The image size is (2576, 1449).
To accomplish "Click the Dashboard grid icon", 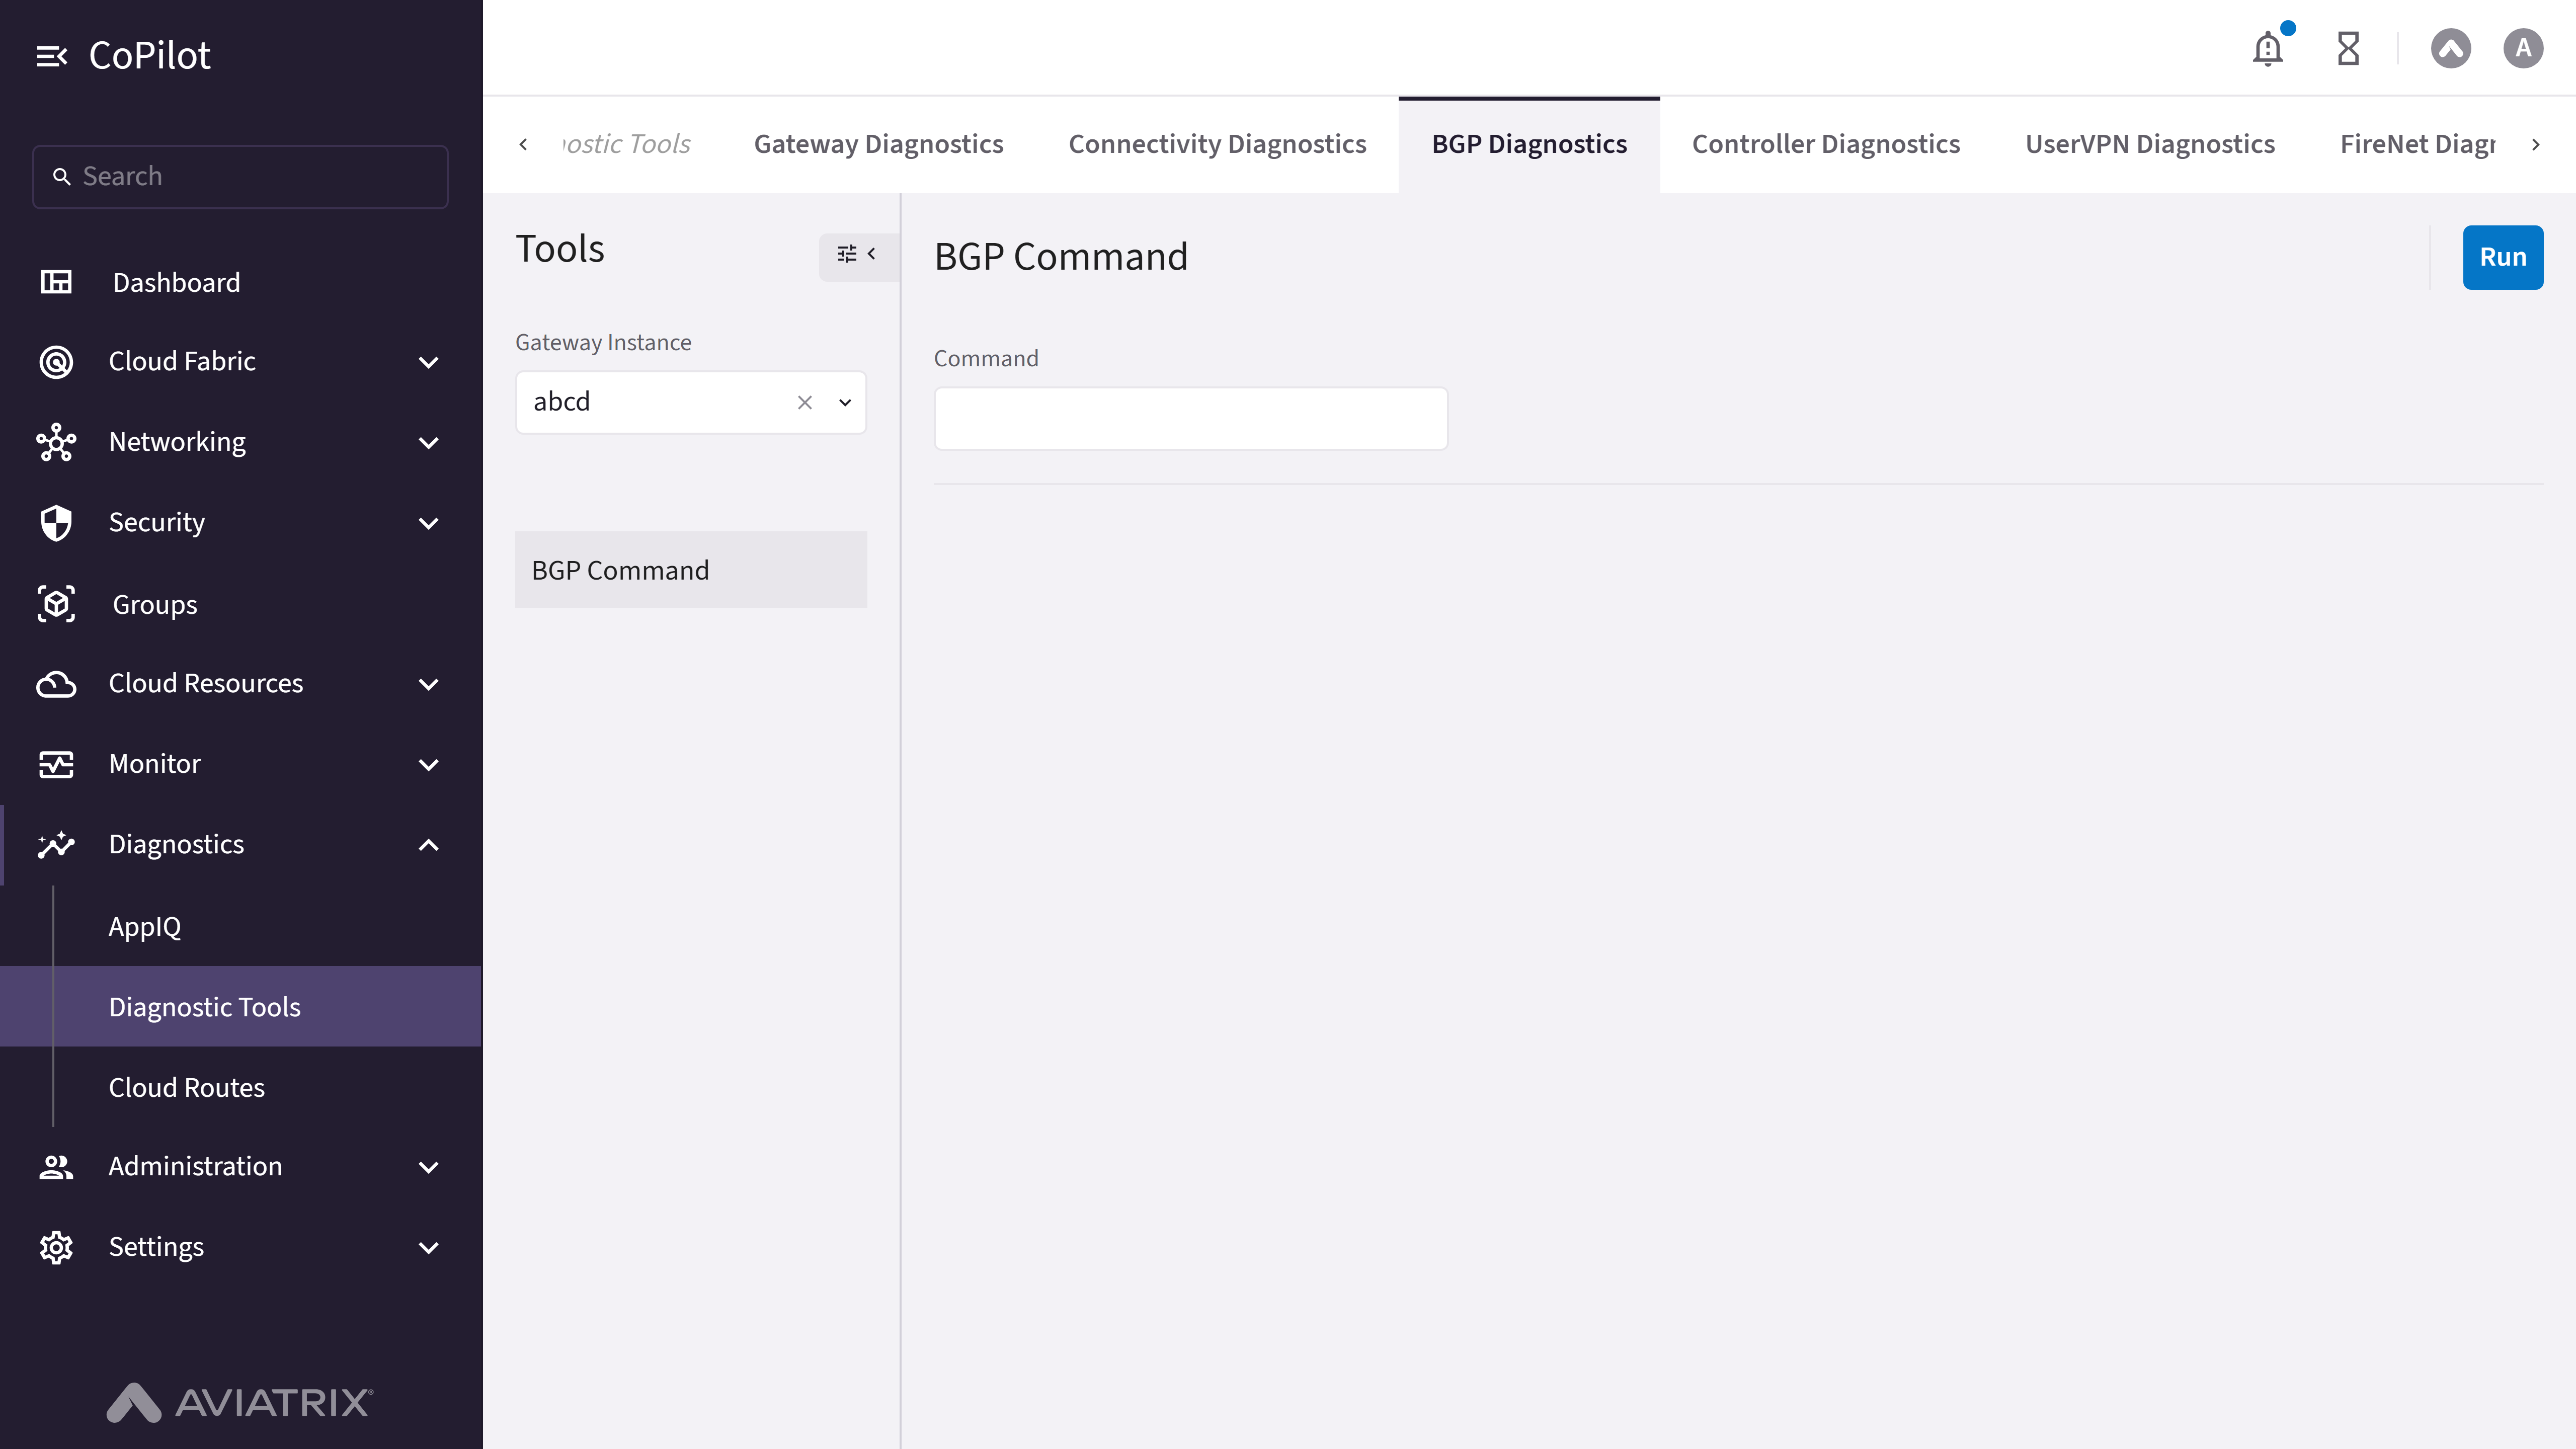I will click(56, 282).
